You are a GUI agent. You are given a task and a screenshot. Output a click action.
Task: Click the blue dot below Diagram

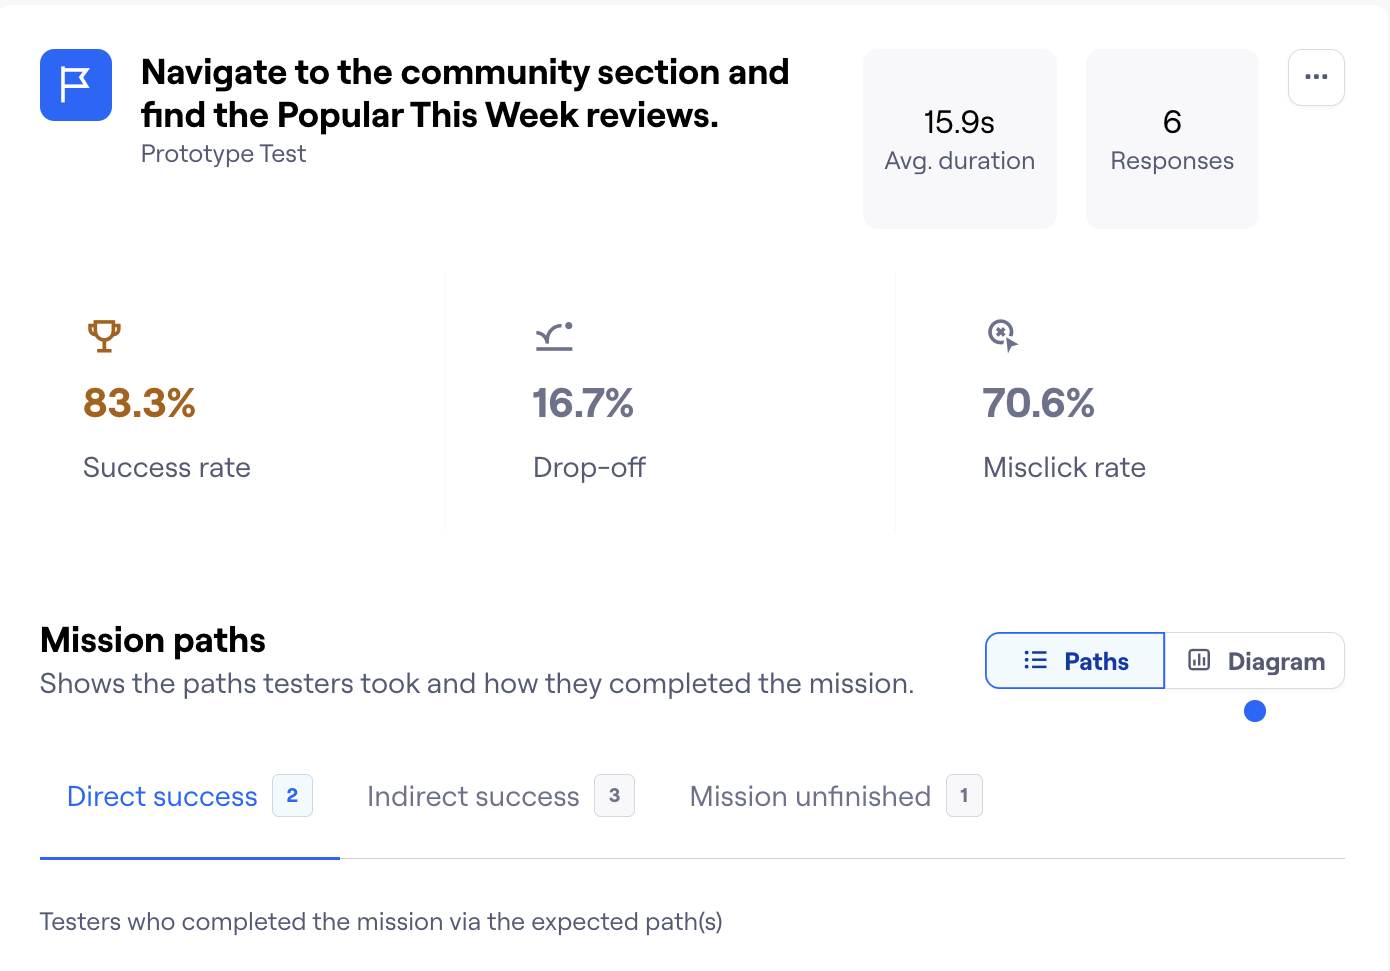pyautogui.click(x=1255, y=711)
